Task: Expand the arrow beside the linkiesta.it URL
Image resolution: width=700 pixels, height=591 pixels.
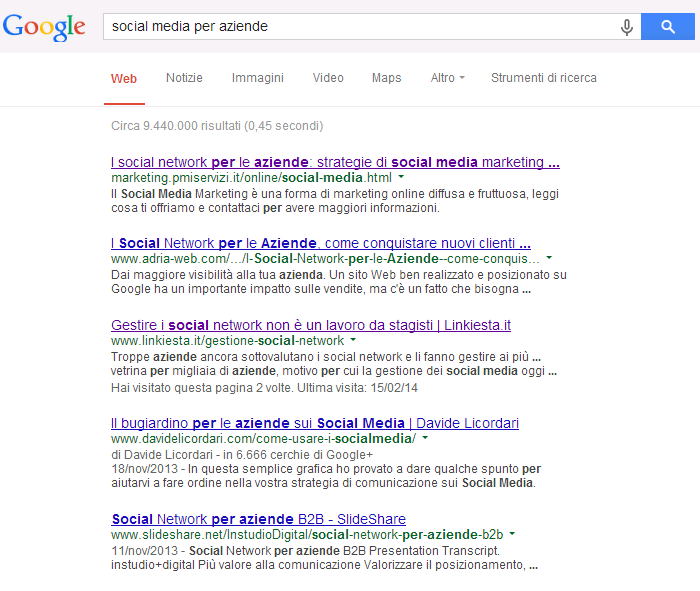Action: click(x=354, y=341)
